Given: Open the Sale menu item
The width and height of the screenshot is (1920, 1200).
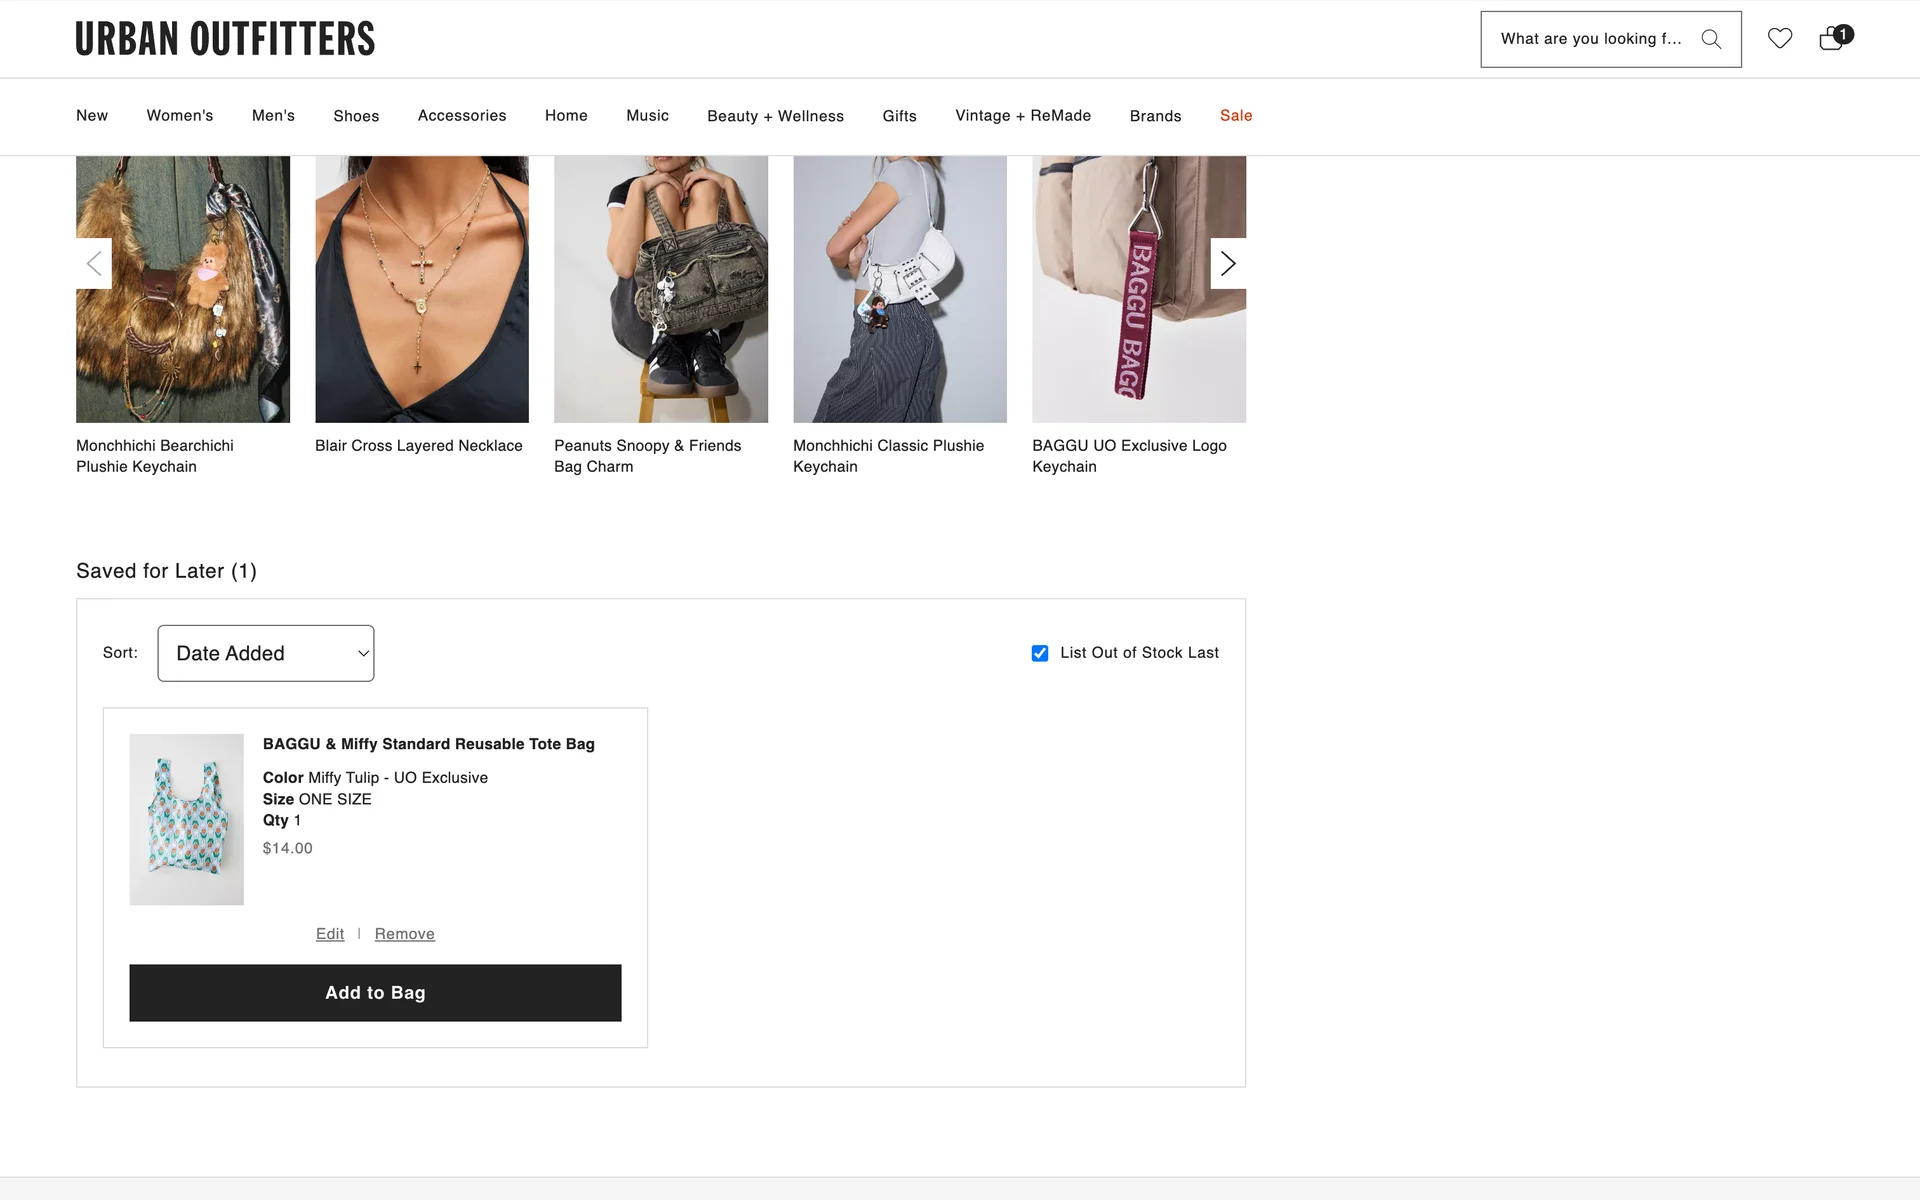Looking at the screenshot, I should (1236, 116).
